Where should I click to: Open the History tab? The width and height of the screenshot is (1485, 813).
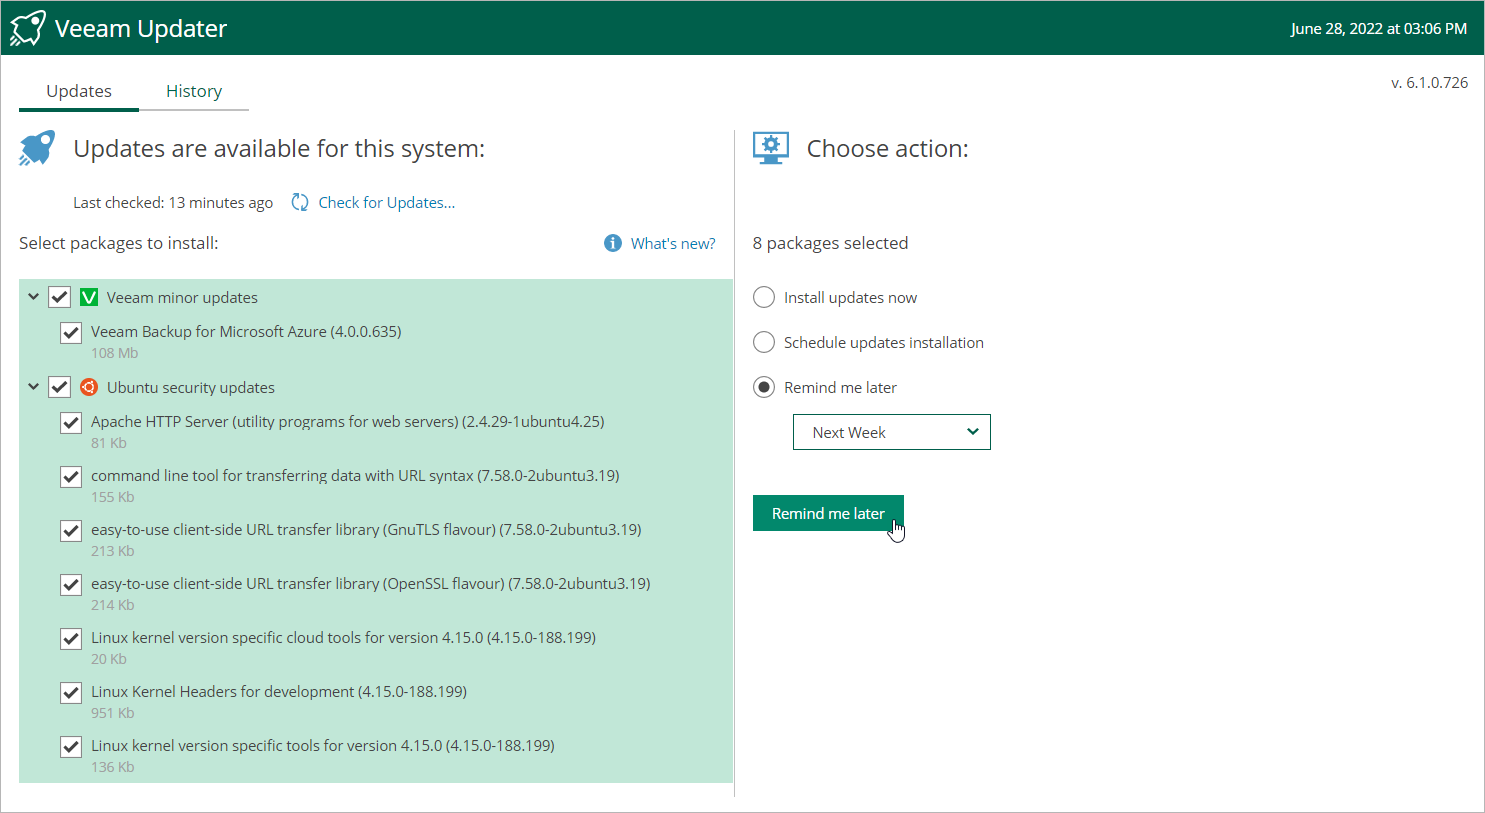(x=194, y=91)
